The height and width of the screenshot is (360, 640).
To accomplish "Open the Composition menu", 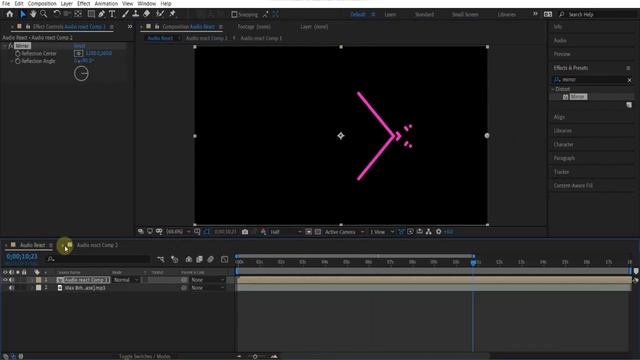I will pyautogui.click(x=42, y=3).
